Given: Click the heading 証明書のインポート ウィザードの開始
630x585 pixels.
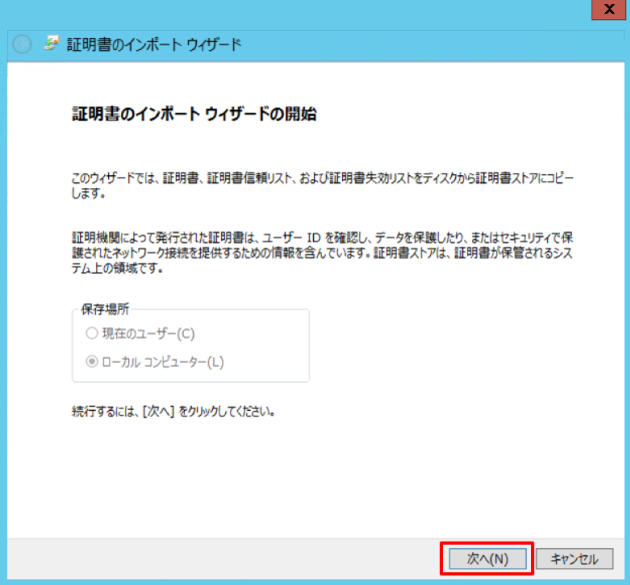Looking at the screenshot, I should tap(194, 114).
